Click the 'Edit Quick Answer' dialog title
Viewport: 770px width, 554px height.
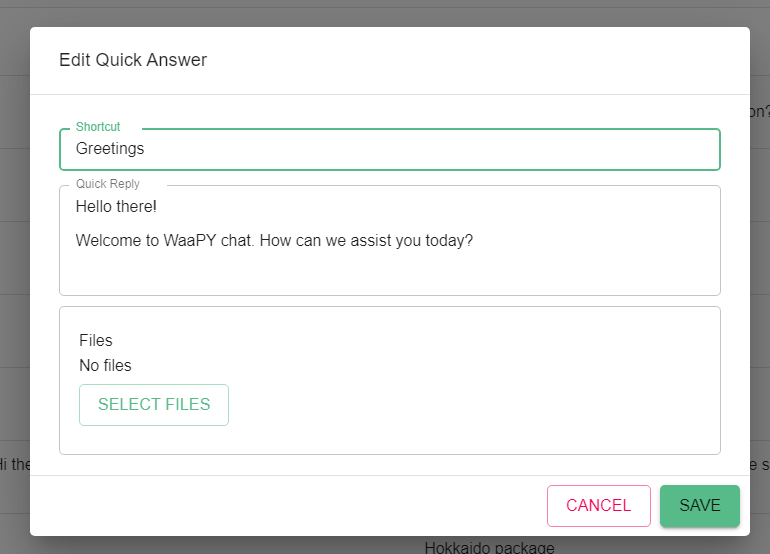(x=133, y=60)
